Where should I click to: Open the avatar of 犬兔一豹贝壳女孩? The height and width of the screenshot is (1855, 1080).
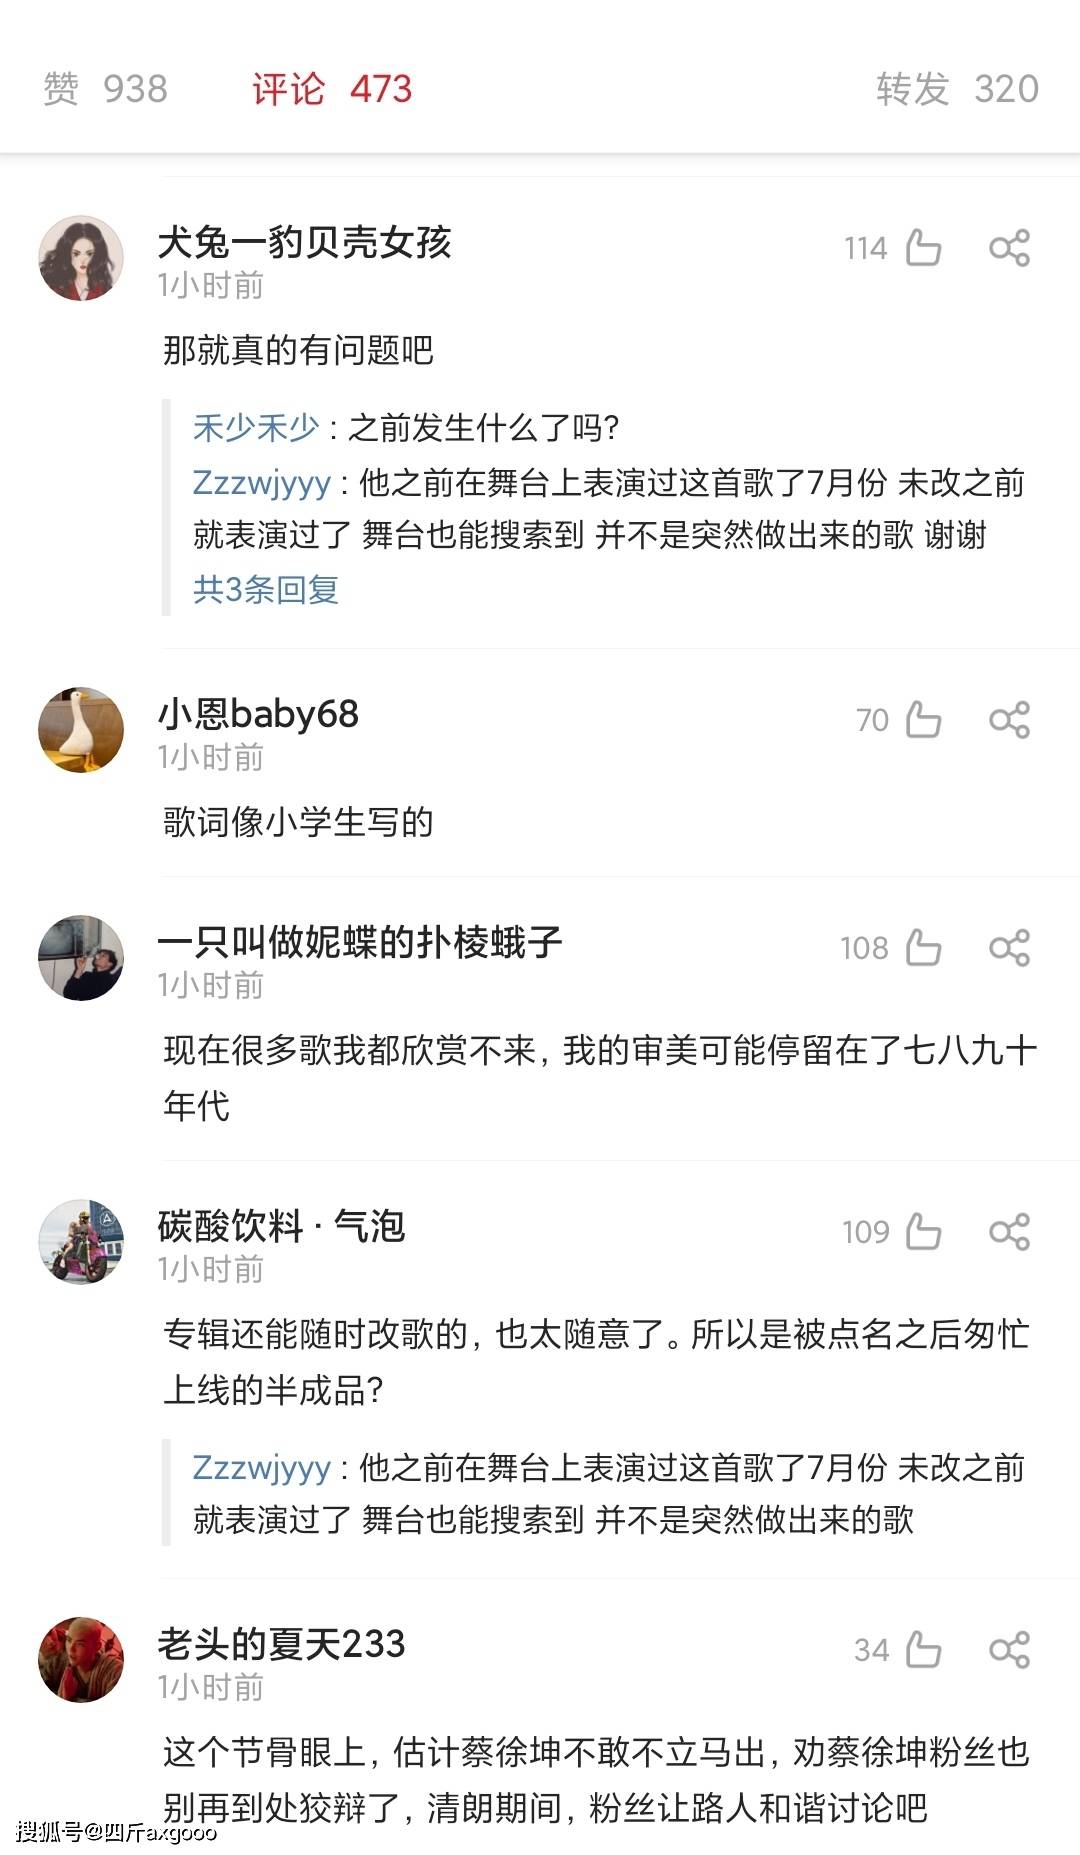81,258
